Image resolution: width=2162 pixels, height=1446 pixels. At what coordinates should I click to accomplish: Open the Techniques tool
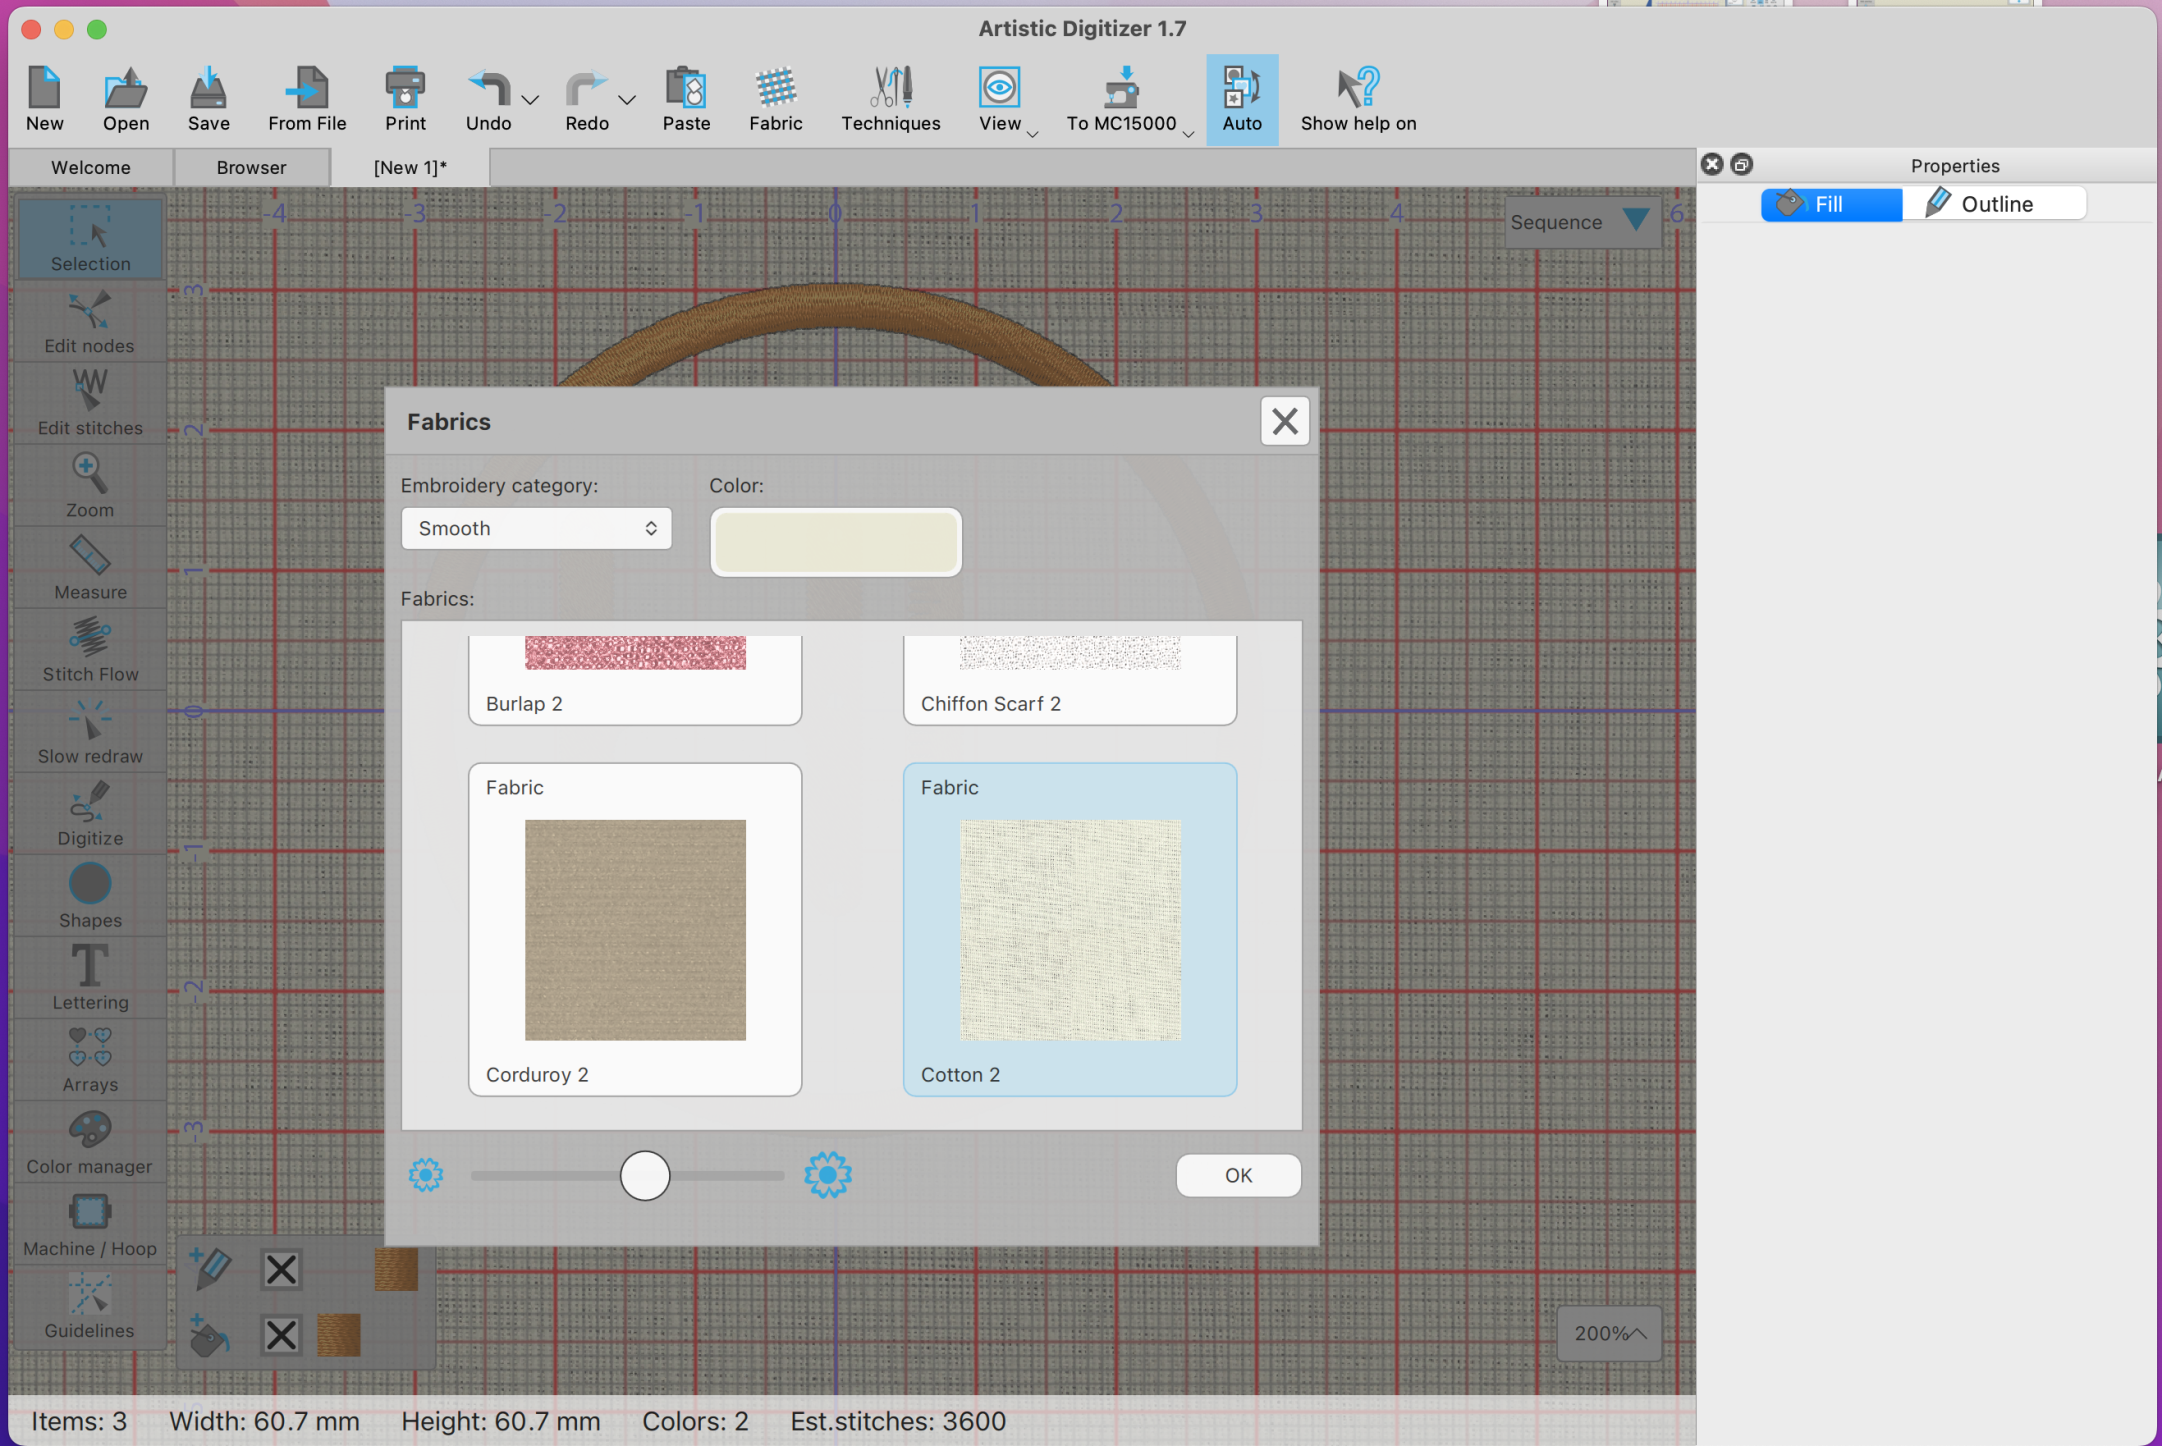pyautogui.click(x=891, y=98)
